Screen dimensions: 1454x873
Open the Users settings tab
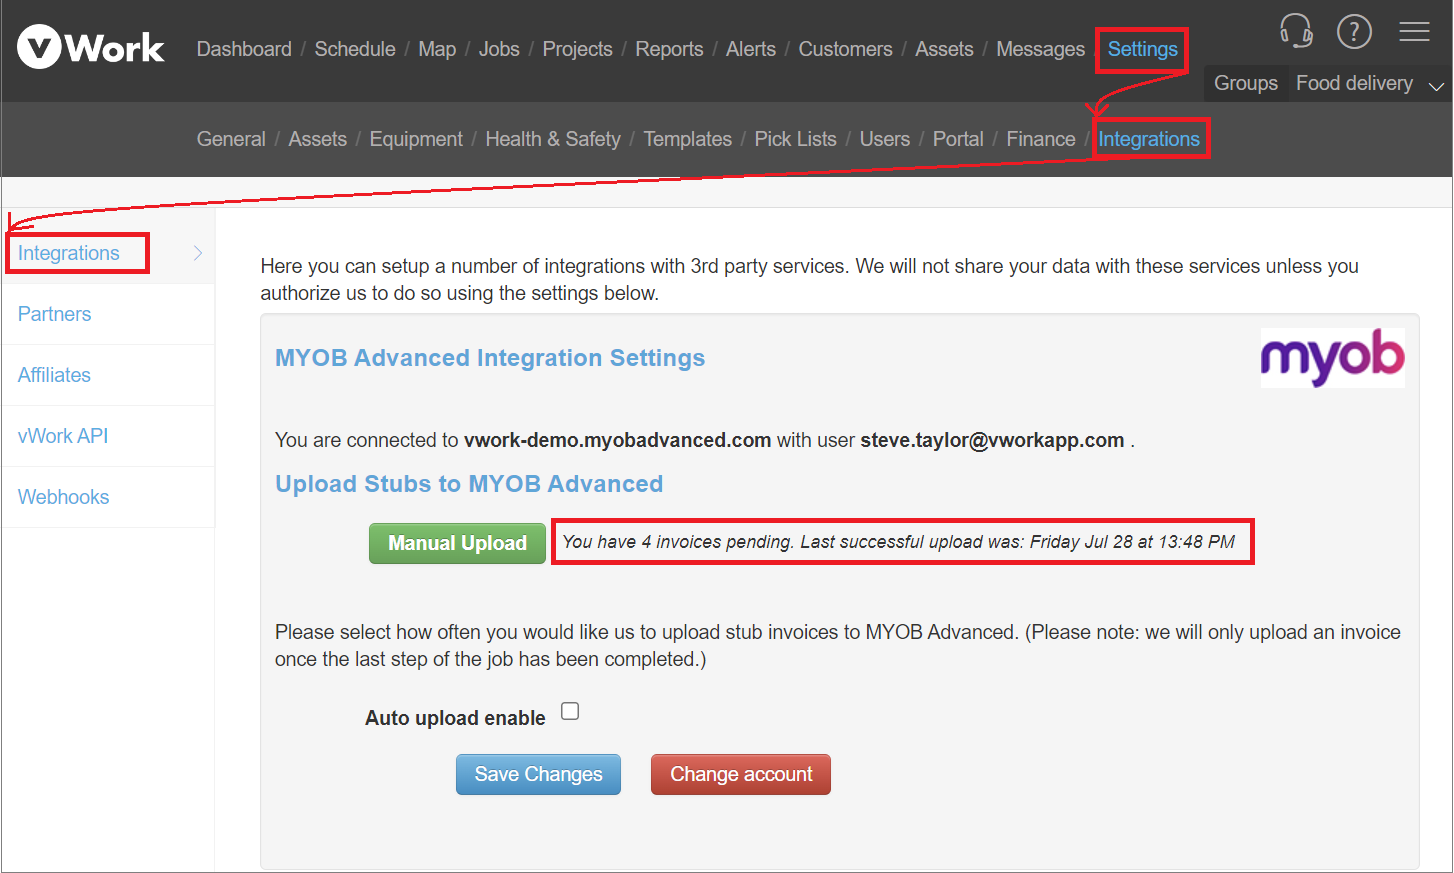point(885,139)
